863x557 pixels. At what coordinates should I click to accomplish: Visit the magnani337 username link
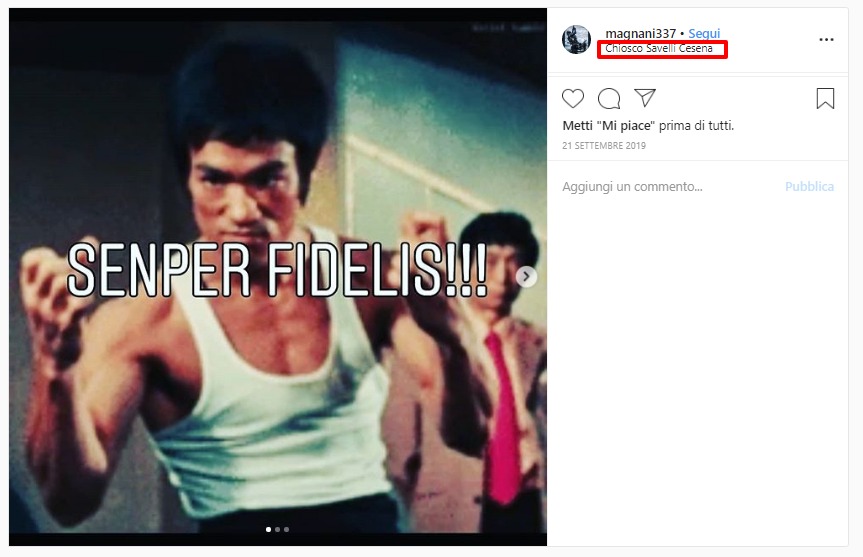tap(640, 34)
